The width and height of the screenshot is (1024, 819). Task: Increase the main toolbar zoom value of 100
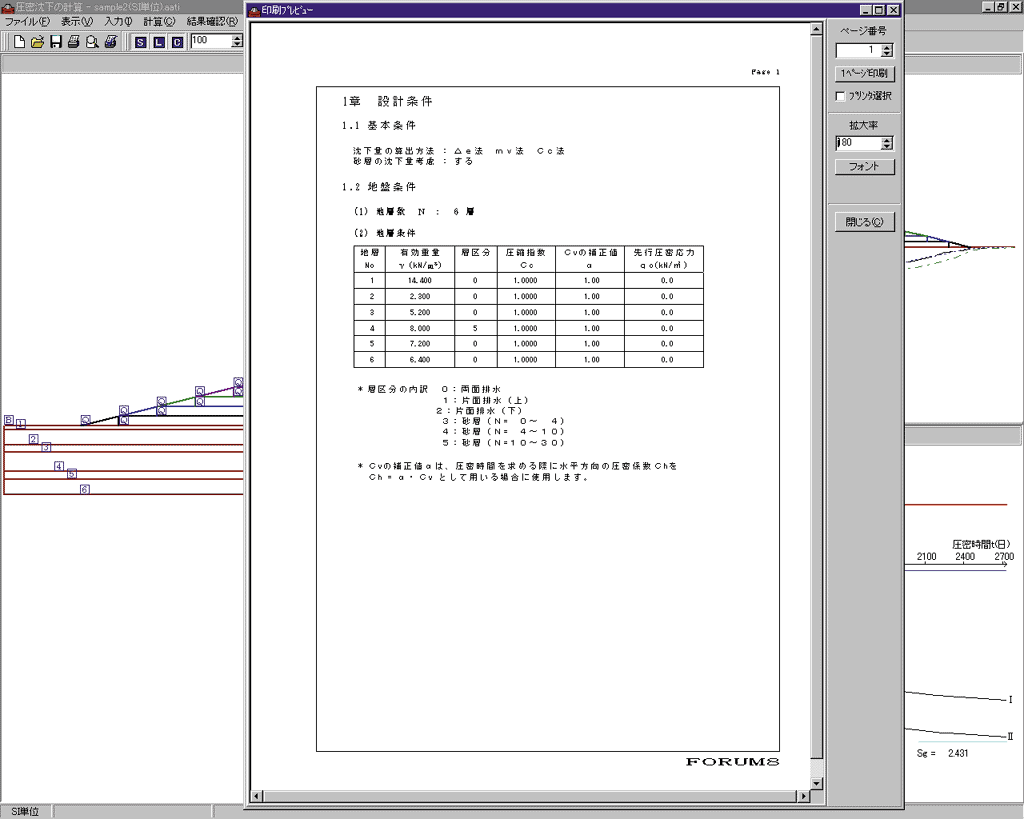coord(237,37)
